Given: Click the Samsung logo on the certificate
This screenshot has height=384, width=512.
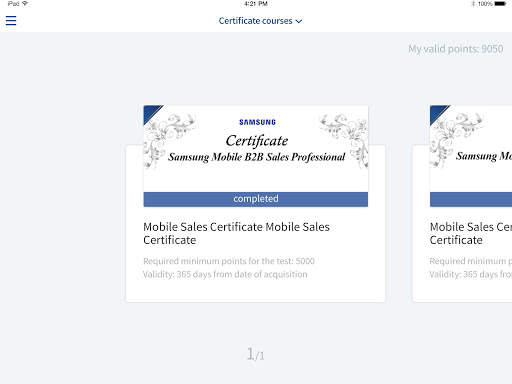Looking at the screenshot, I should point(257,122).
